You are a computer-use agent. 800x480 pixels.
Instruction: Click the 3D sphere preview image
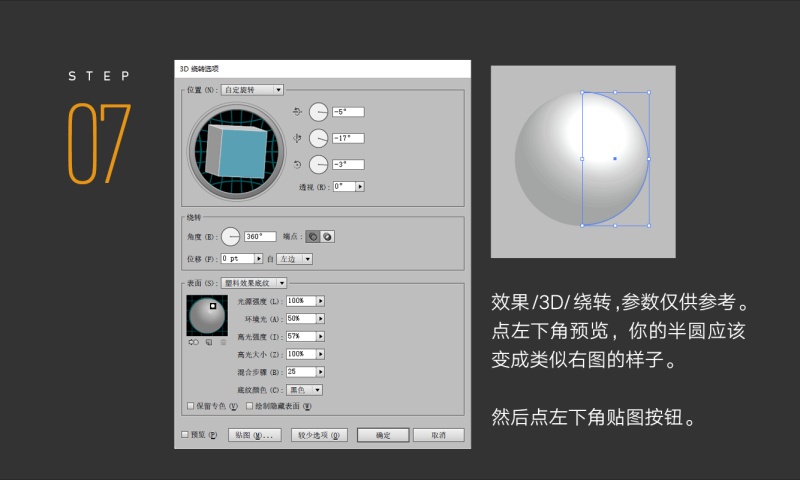(583, 161)
